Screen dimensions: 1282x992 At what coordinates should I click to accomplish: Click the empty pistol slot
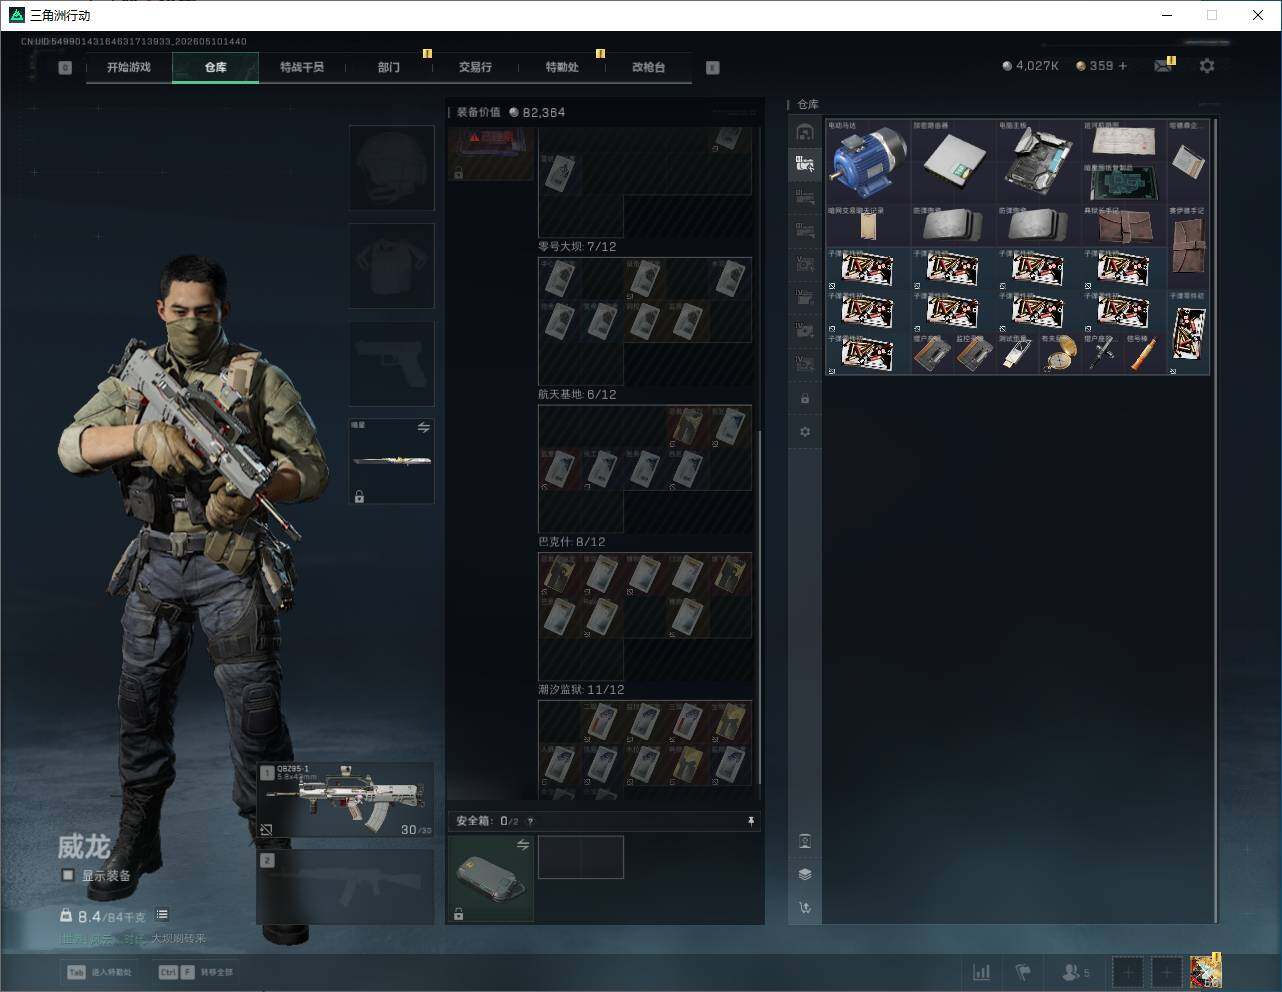point(391,363)
